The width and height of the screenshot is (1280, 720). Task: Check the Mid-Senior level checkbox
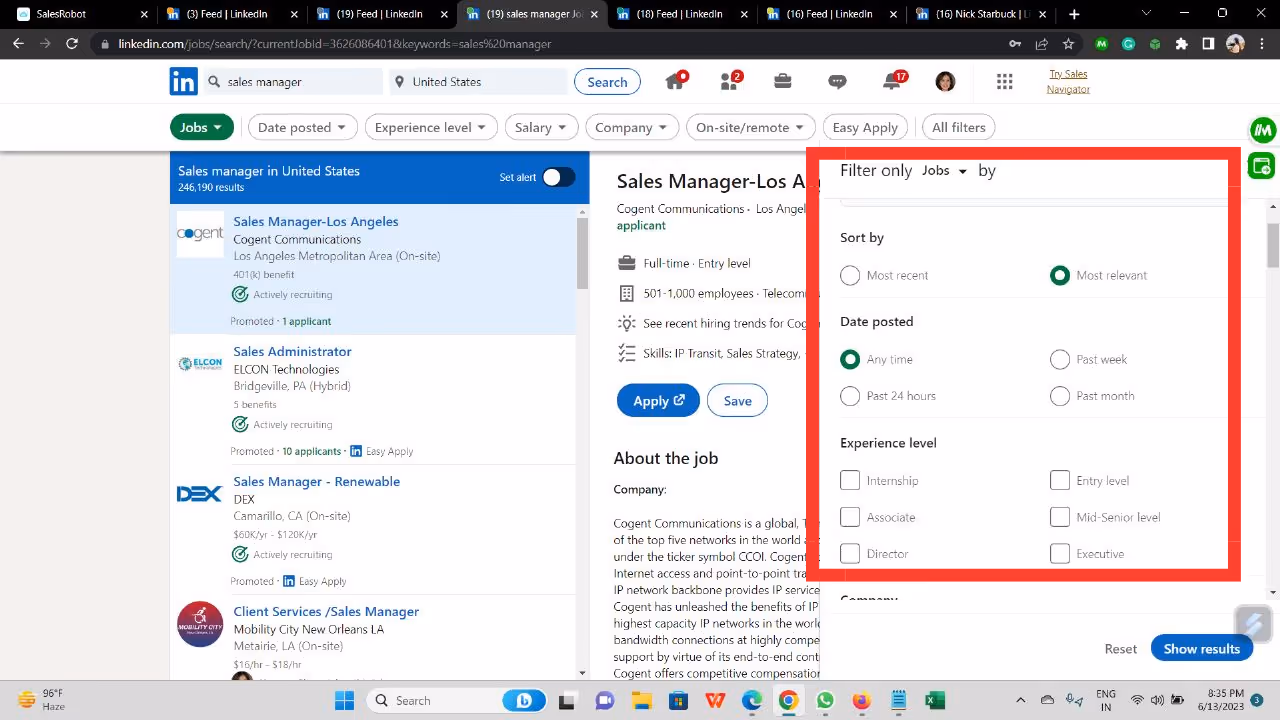pyautogui.click(x=1060, y=517)
